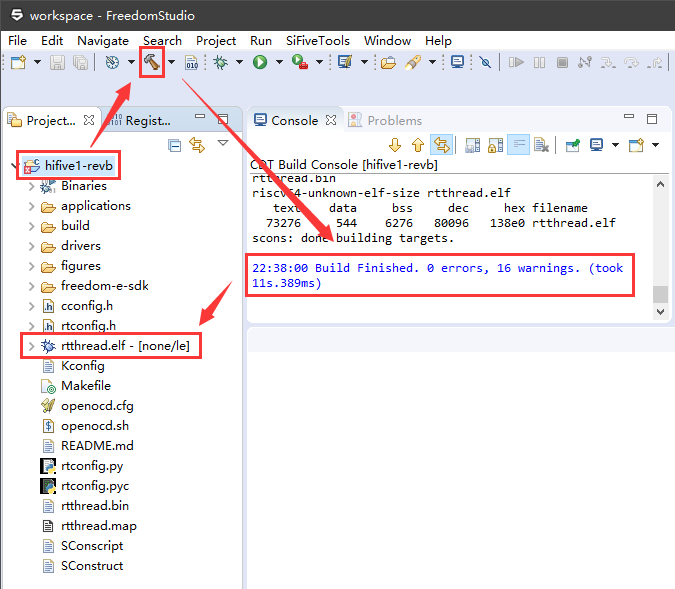Viewport: 675px width, 589px height.
Task: Click the Skip All Breakpoints icon
Action: [486, 63]
